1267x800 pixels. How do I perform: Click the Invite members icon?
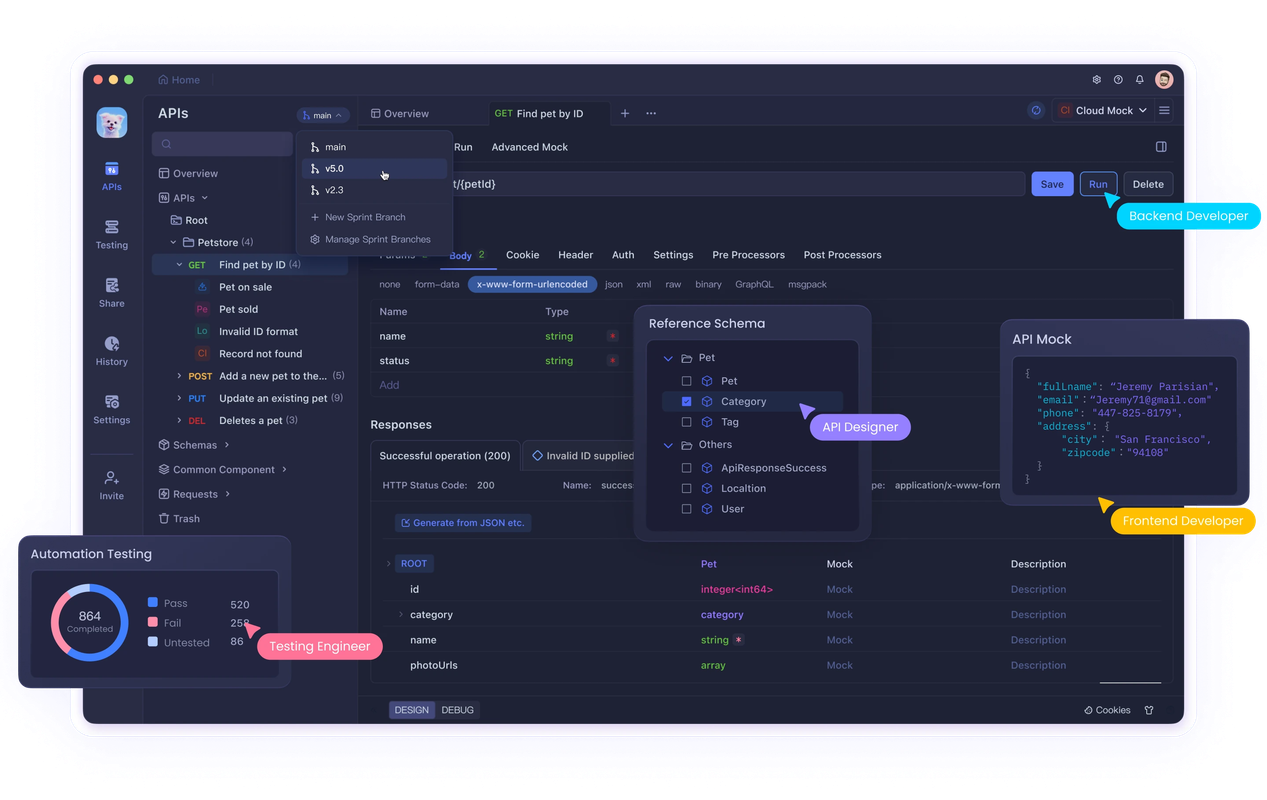(112, 477)
